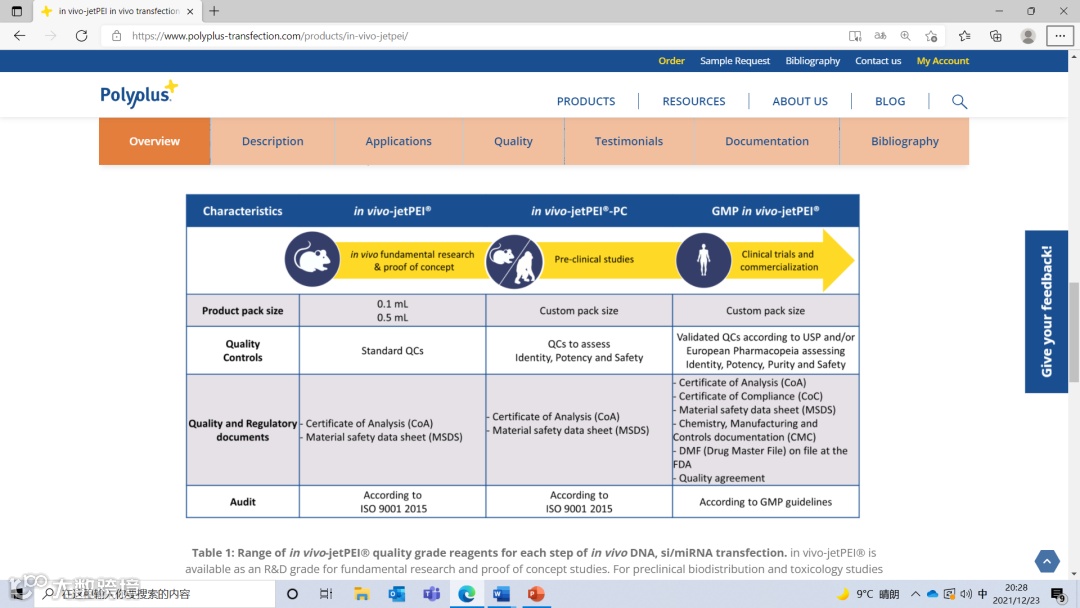Screen dimensions: 1080x608
Task: Open Windows Start menu
Action: tap(17, 594)
